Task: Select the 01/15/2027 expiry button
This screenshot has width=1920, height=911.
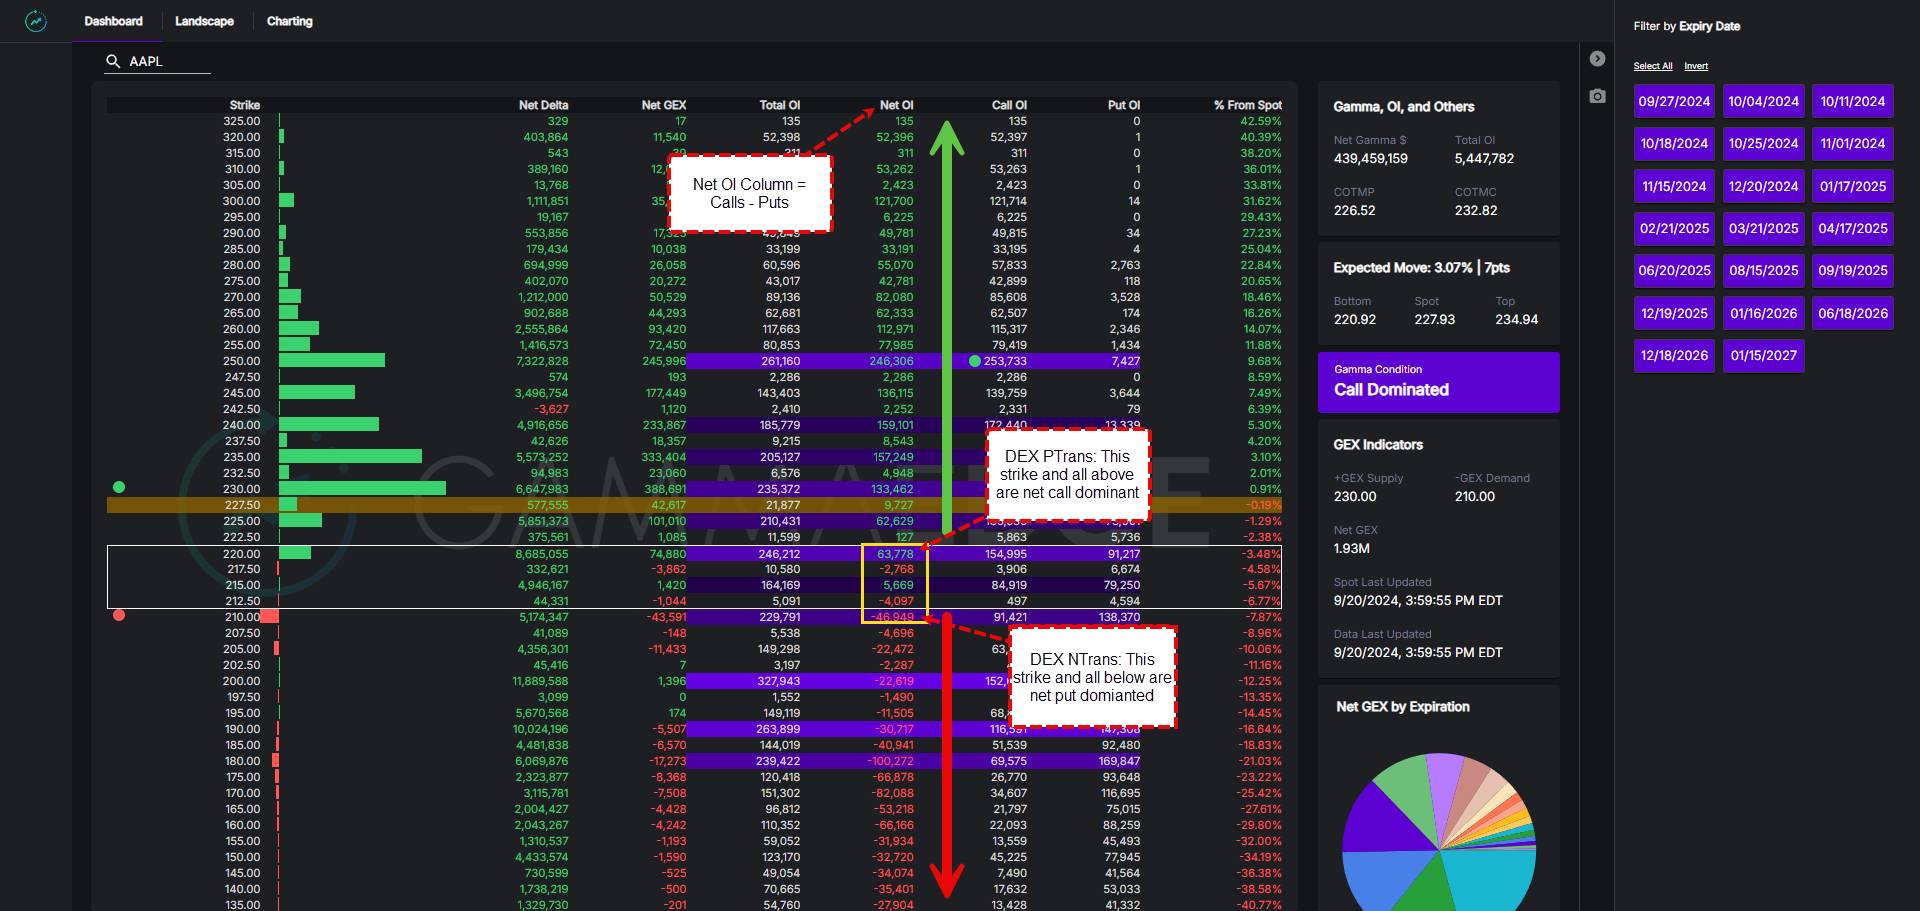Action: 1763,355
